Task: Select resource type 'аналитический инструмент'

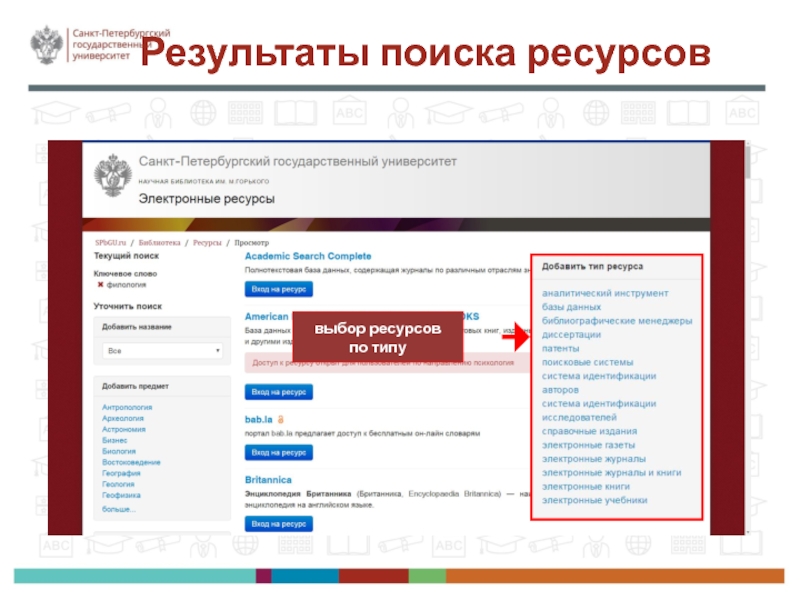Action: pos(605,293)
